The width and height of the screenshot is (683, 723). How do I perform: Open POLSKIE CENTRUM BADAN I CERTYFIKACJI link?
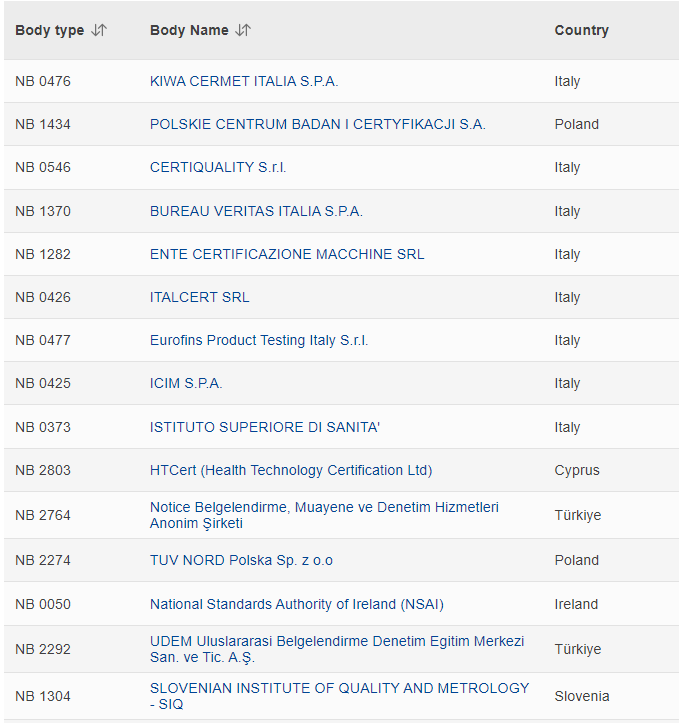tap(318, 124)
